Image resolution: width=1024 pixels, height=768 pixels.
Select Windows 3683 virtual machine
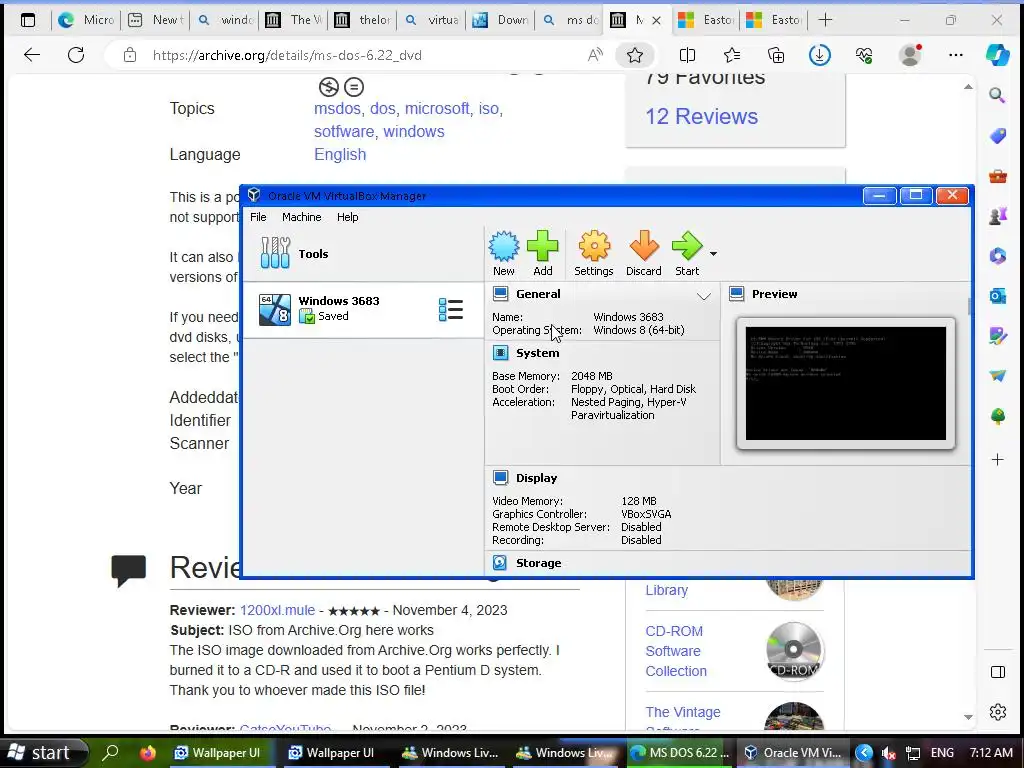[x=362, y=310]
